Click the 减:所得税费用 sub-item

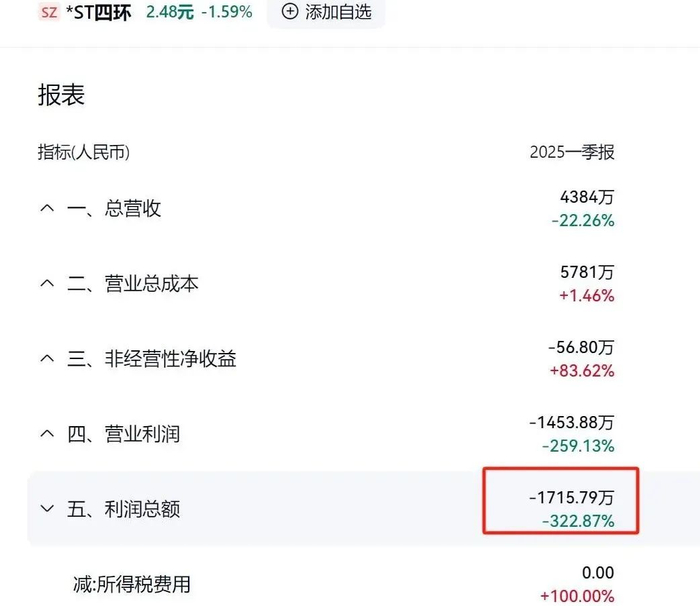(129, 584)
